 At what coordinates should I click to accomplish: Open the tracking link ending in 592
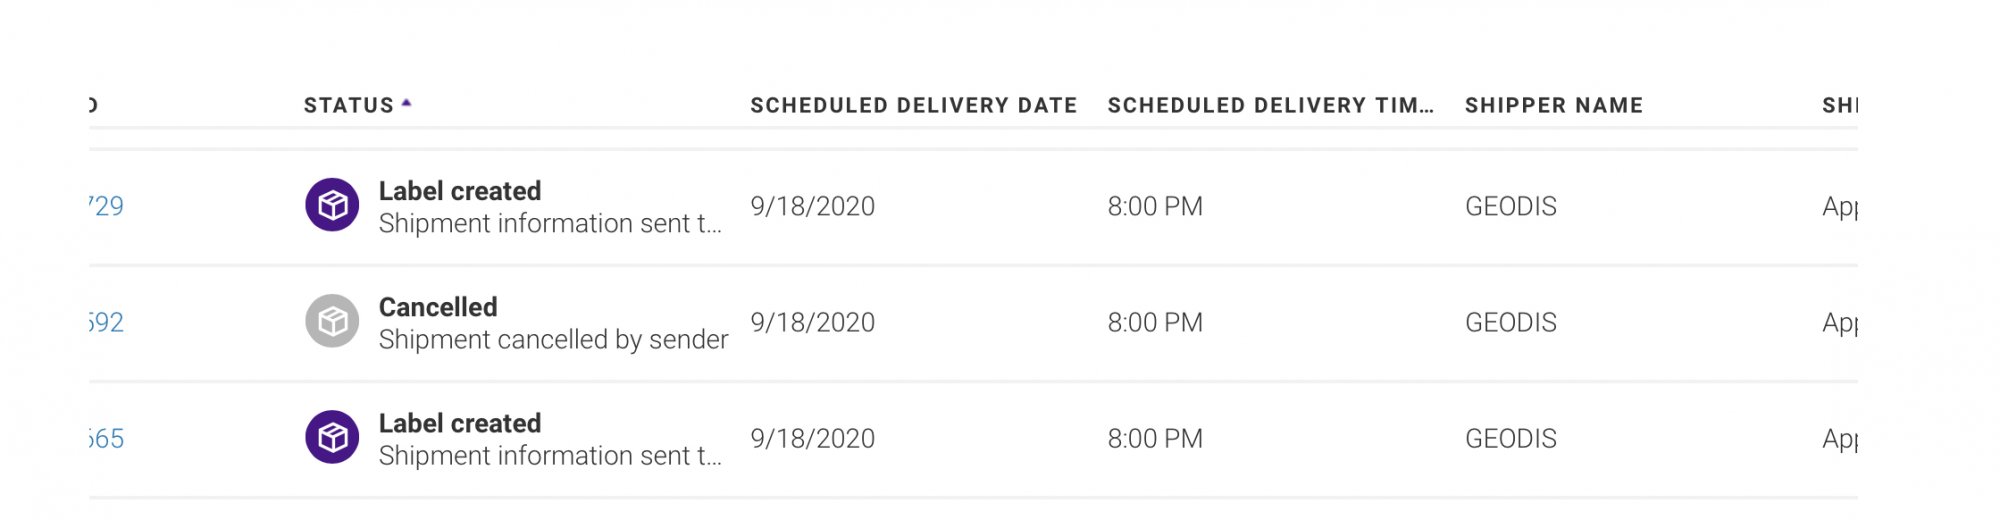click(106, 322)
